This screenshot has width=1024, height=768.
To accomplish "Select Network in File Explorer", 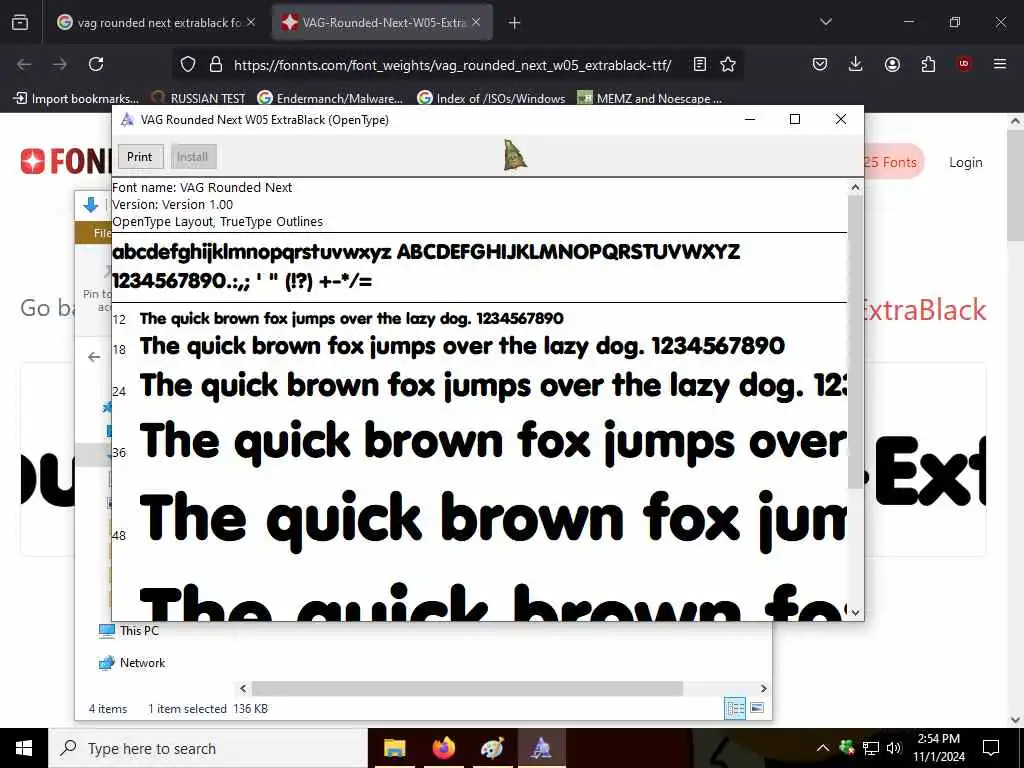I will tap(132, 663).
